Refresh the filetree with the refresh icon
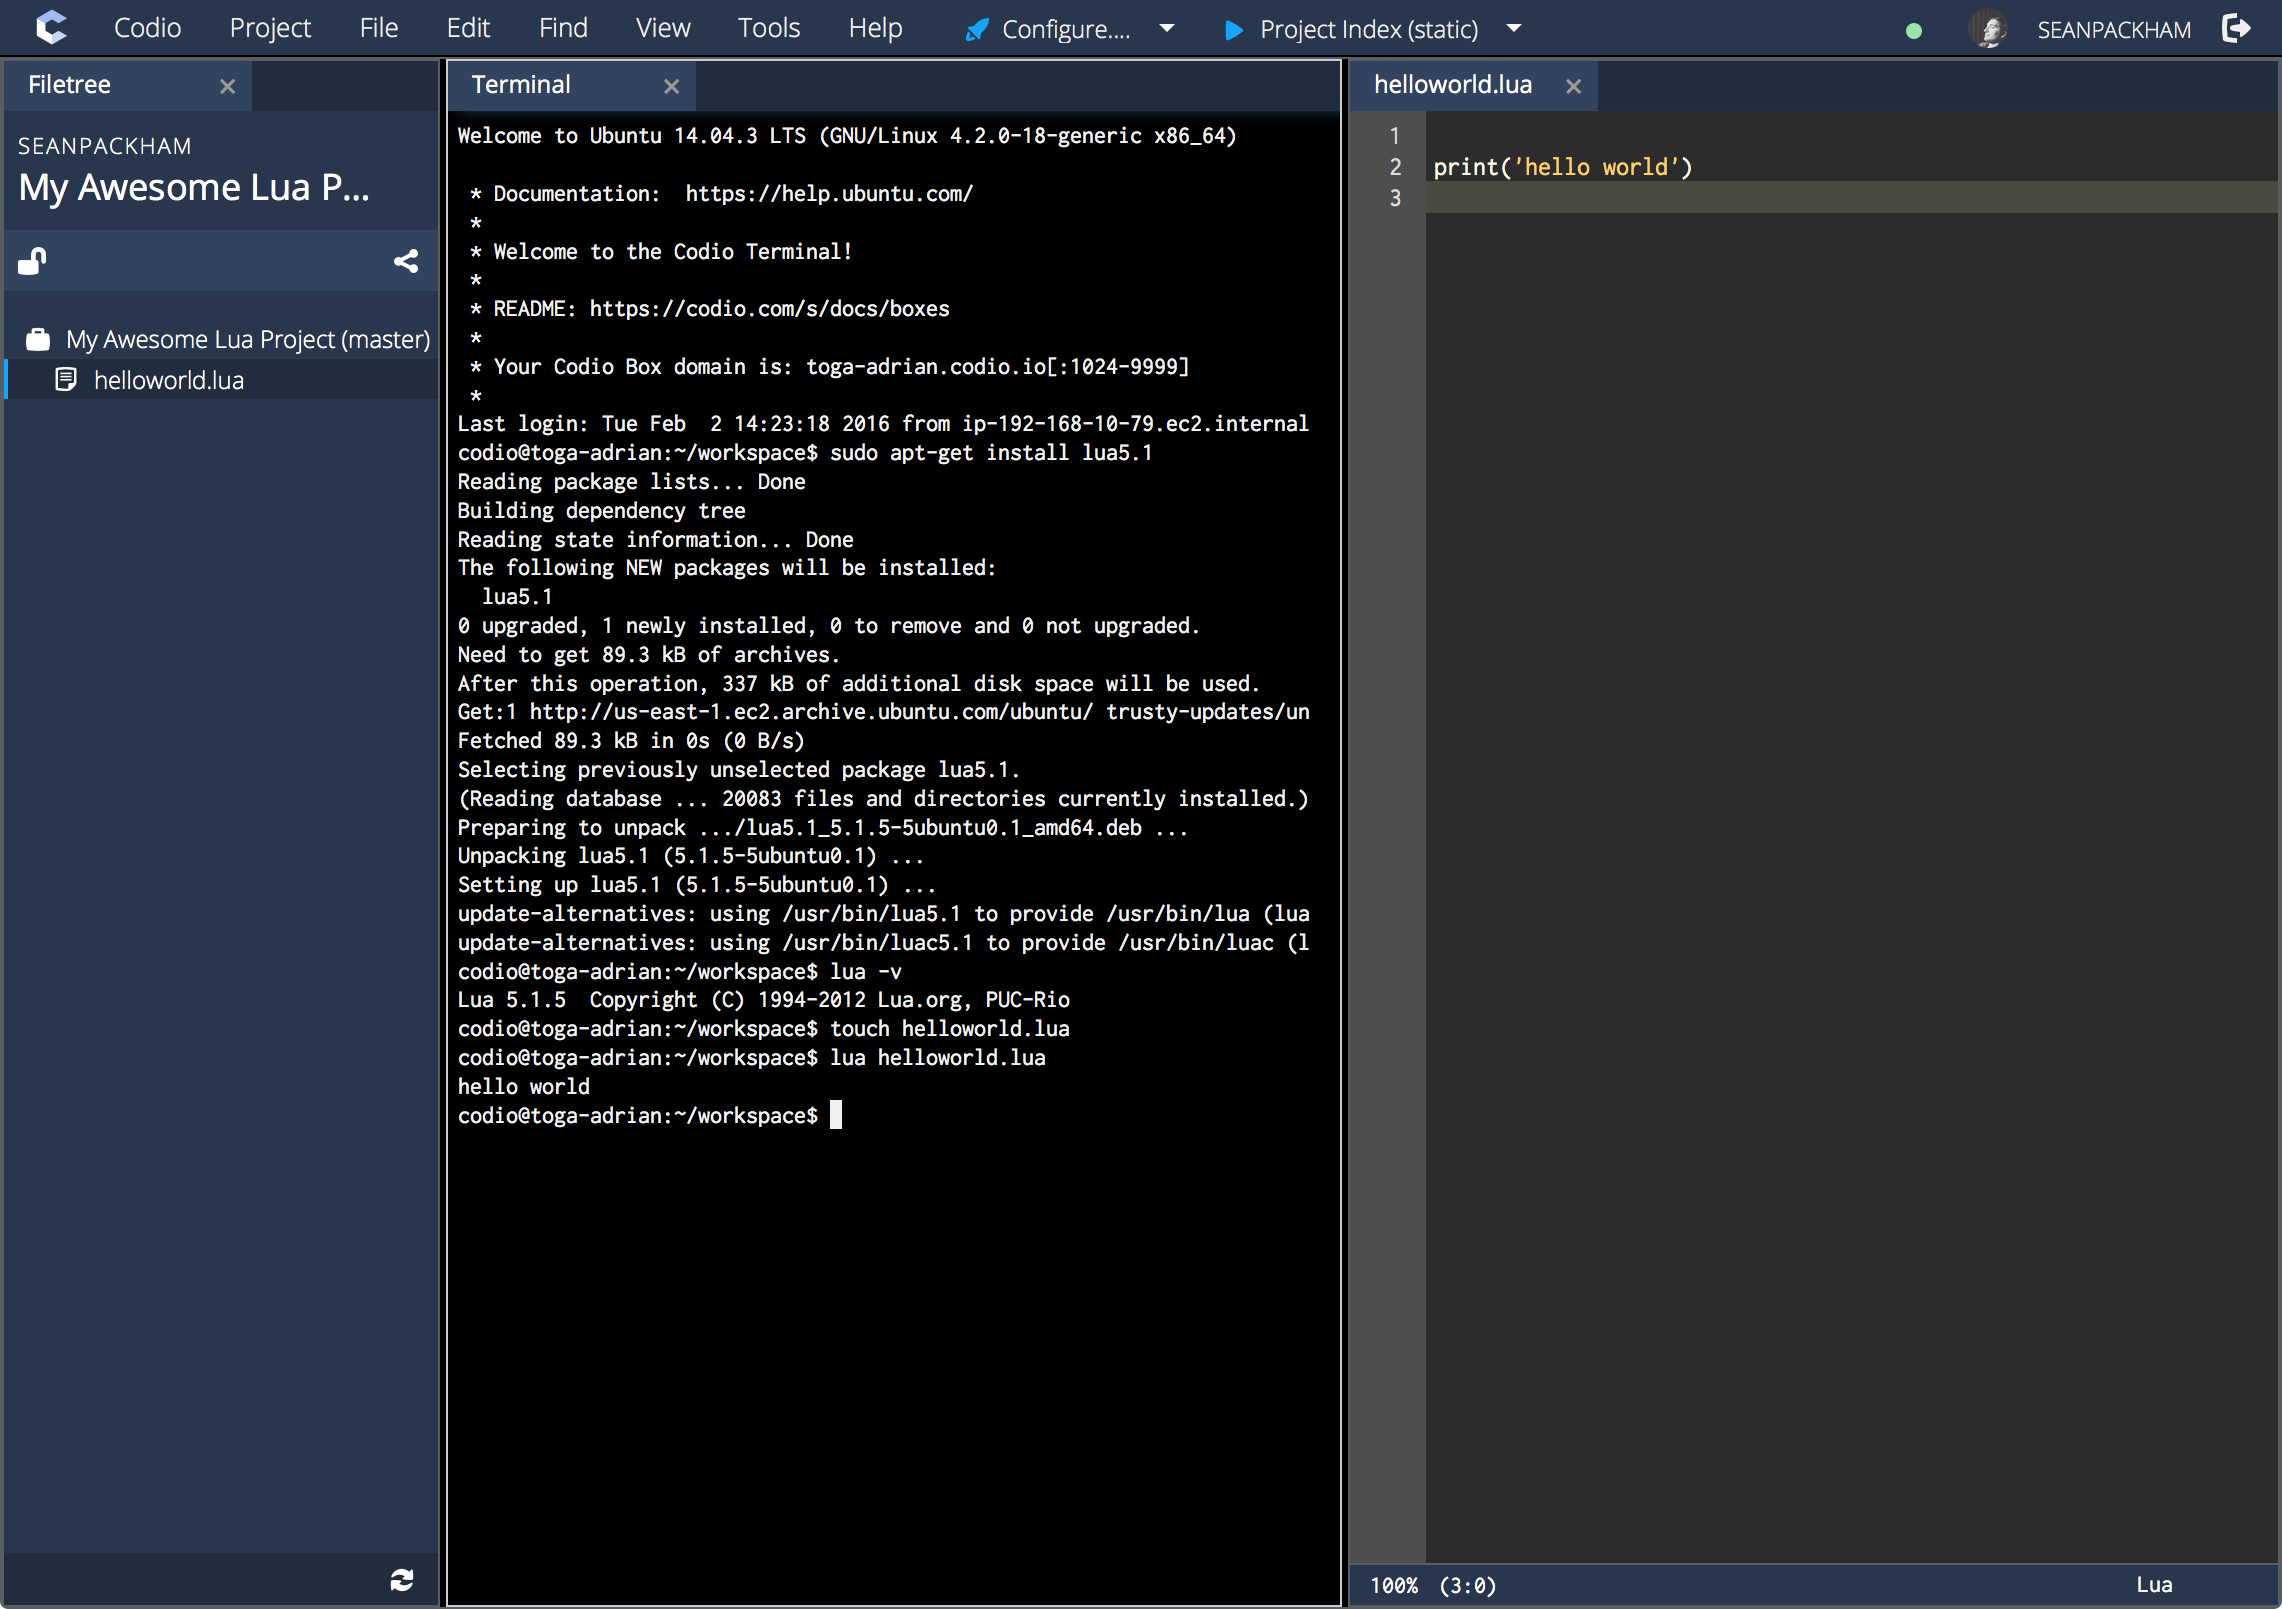 402,1580
